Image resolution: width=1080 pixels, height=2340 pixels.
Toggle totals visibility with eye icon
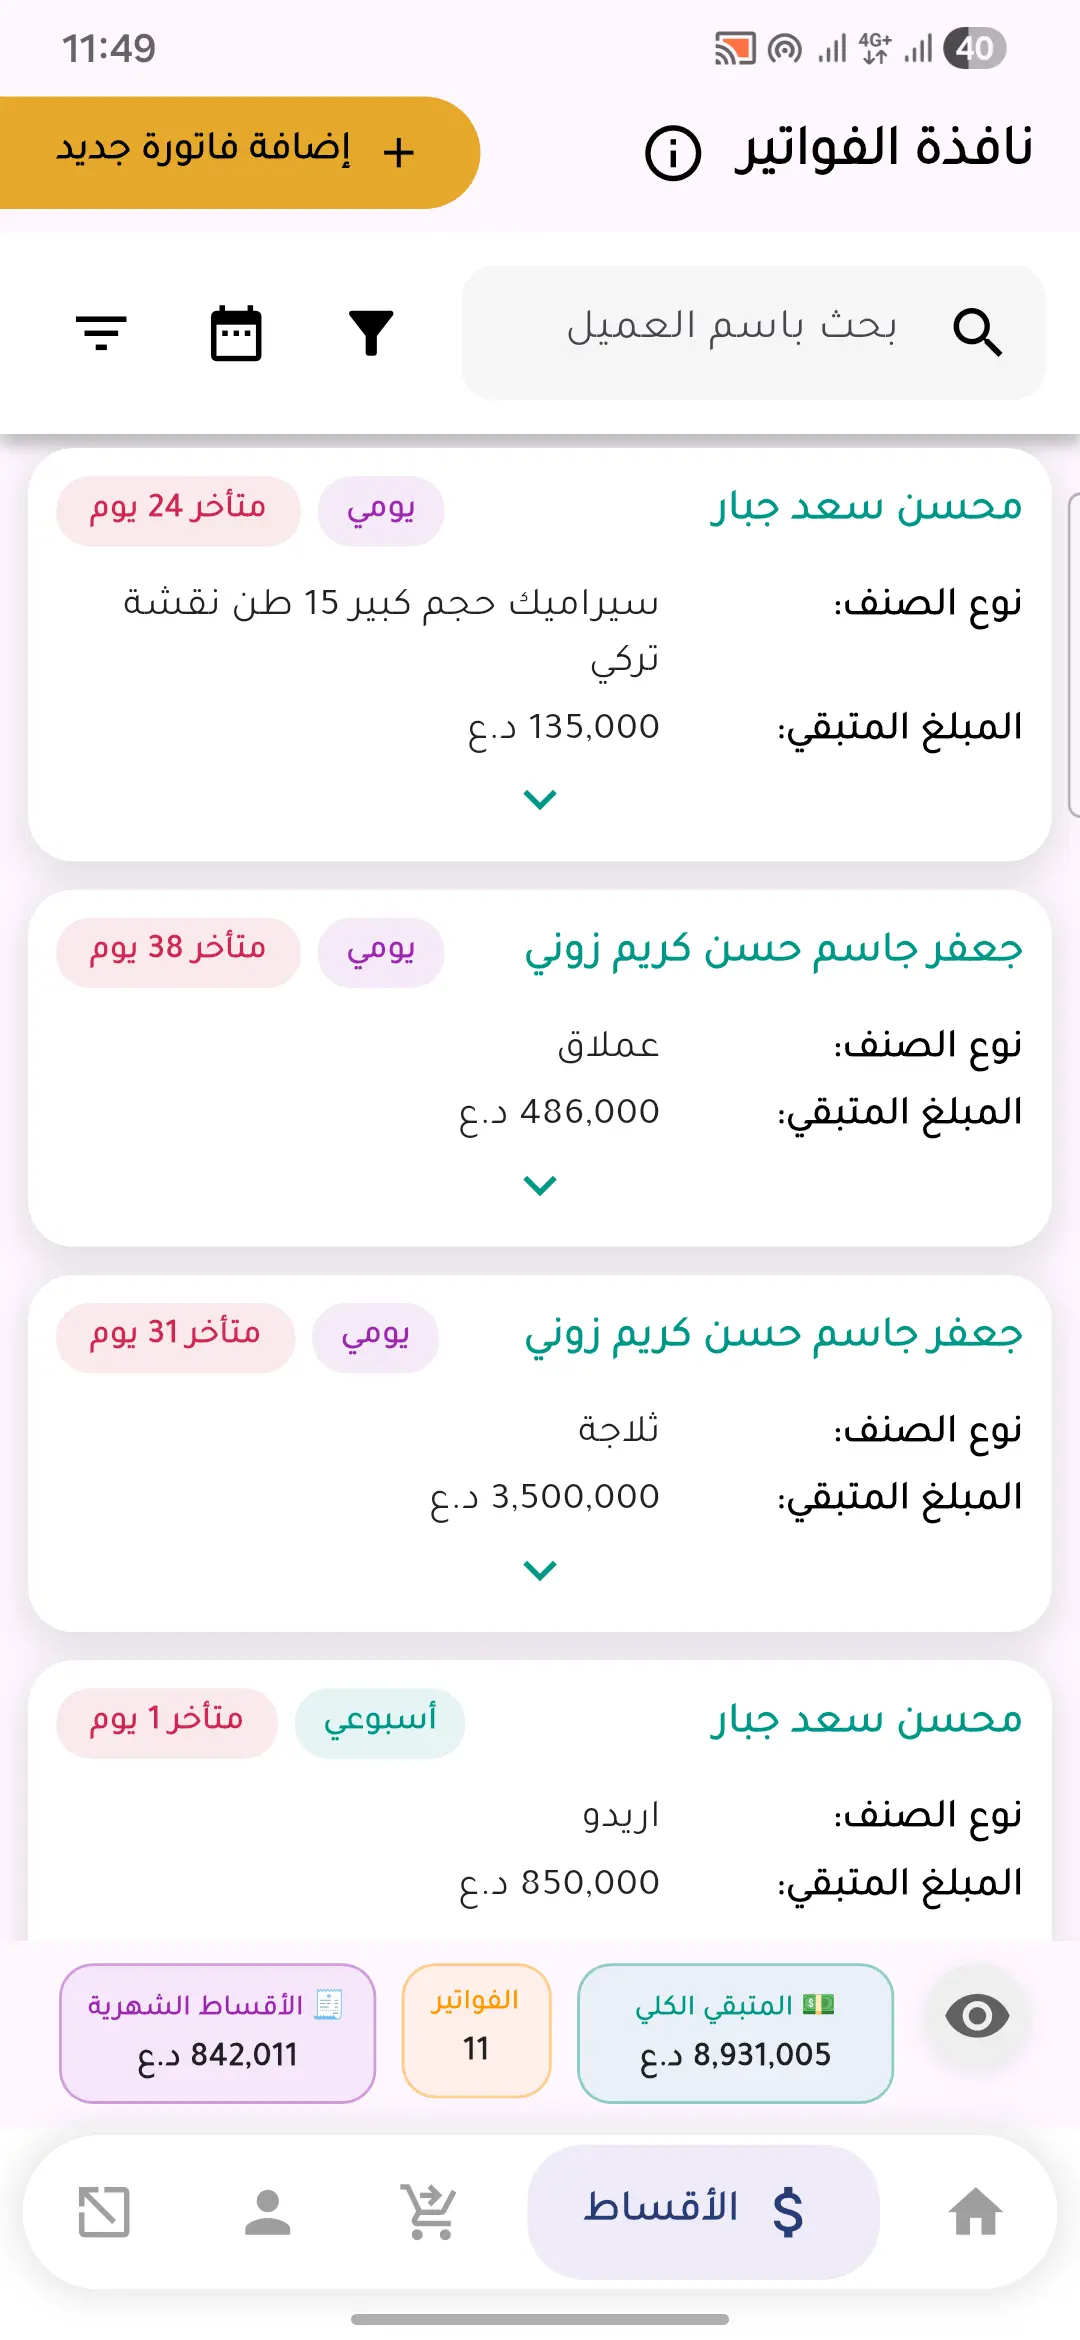[976, 2016]
